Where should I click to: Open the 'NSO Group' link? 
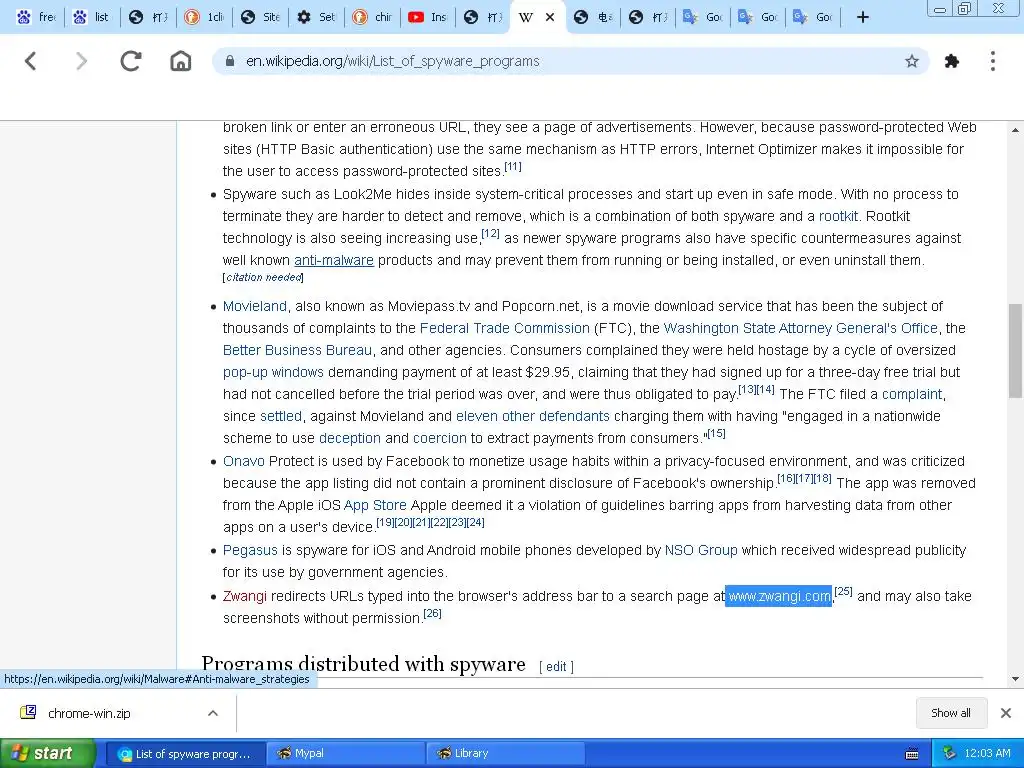click(701, 550)
